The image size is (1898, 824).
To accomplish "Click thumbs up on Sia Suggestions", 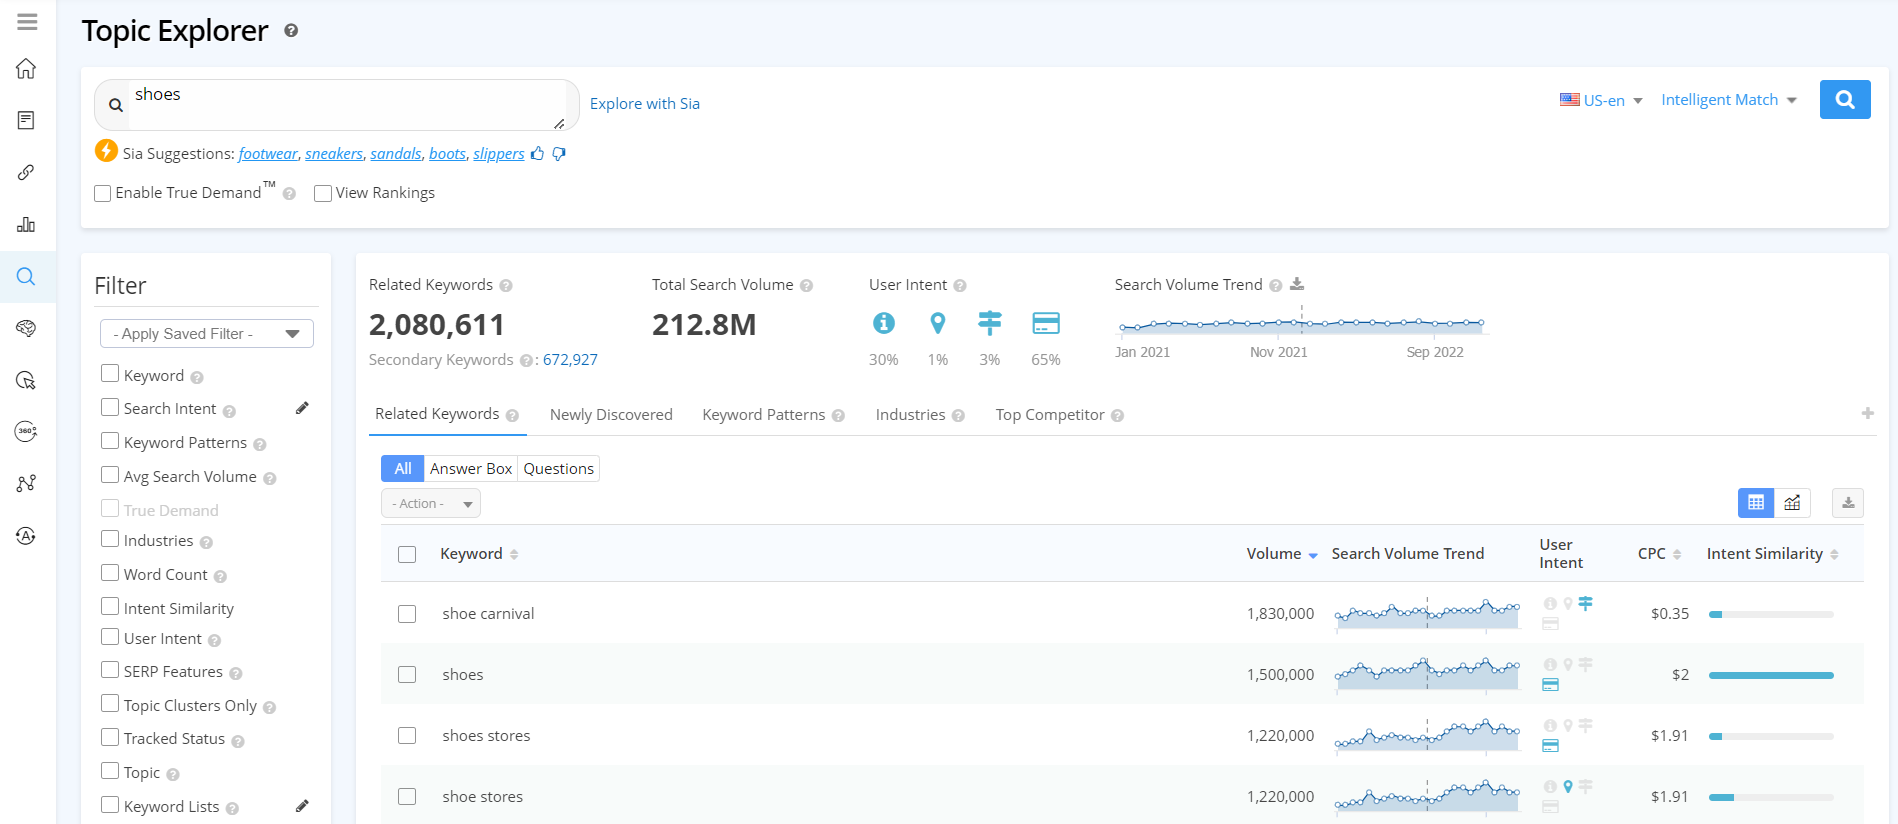I will point(538,154).
